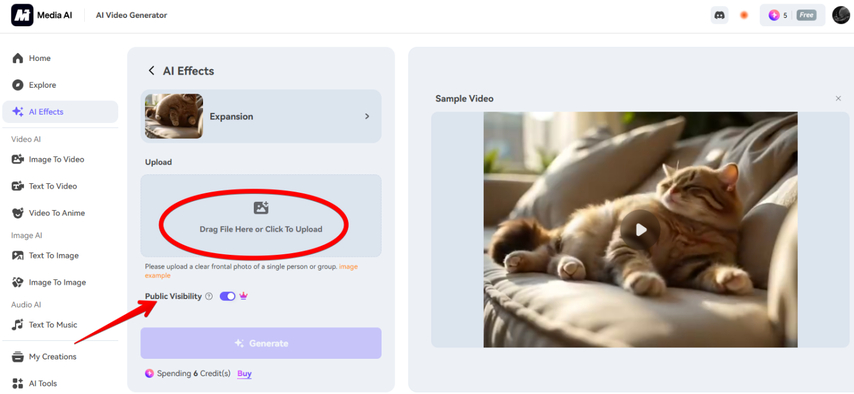Click the Image To Video icon
The height and width of the screenshot is (394, 854).
click(18, 159)
